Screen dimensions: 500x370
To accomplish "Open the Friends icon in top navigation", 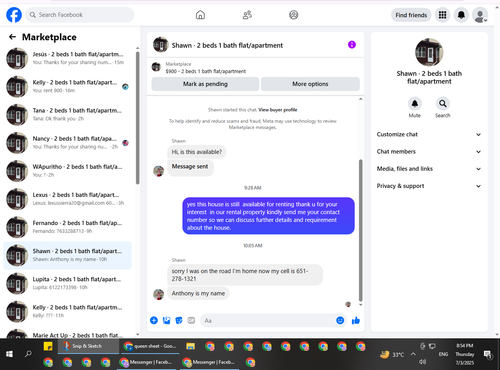I will (247, 15).
